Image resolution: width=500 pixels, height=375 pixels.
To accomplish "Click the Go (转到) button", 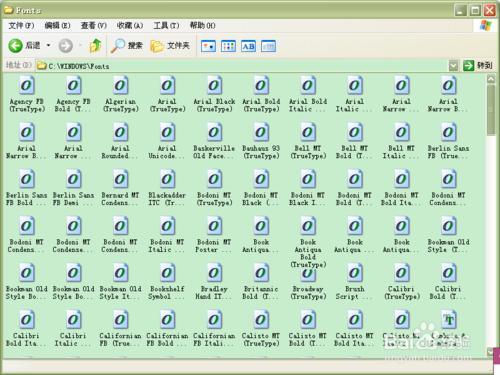I will click(x=478, y=65).
